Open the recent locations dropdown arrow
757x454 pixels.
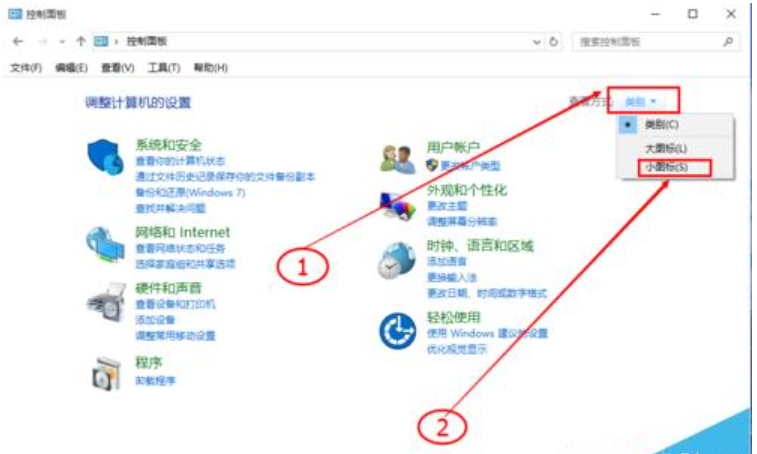tap(62, 42)
